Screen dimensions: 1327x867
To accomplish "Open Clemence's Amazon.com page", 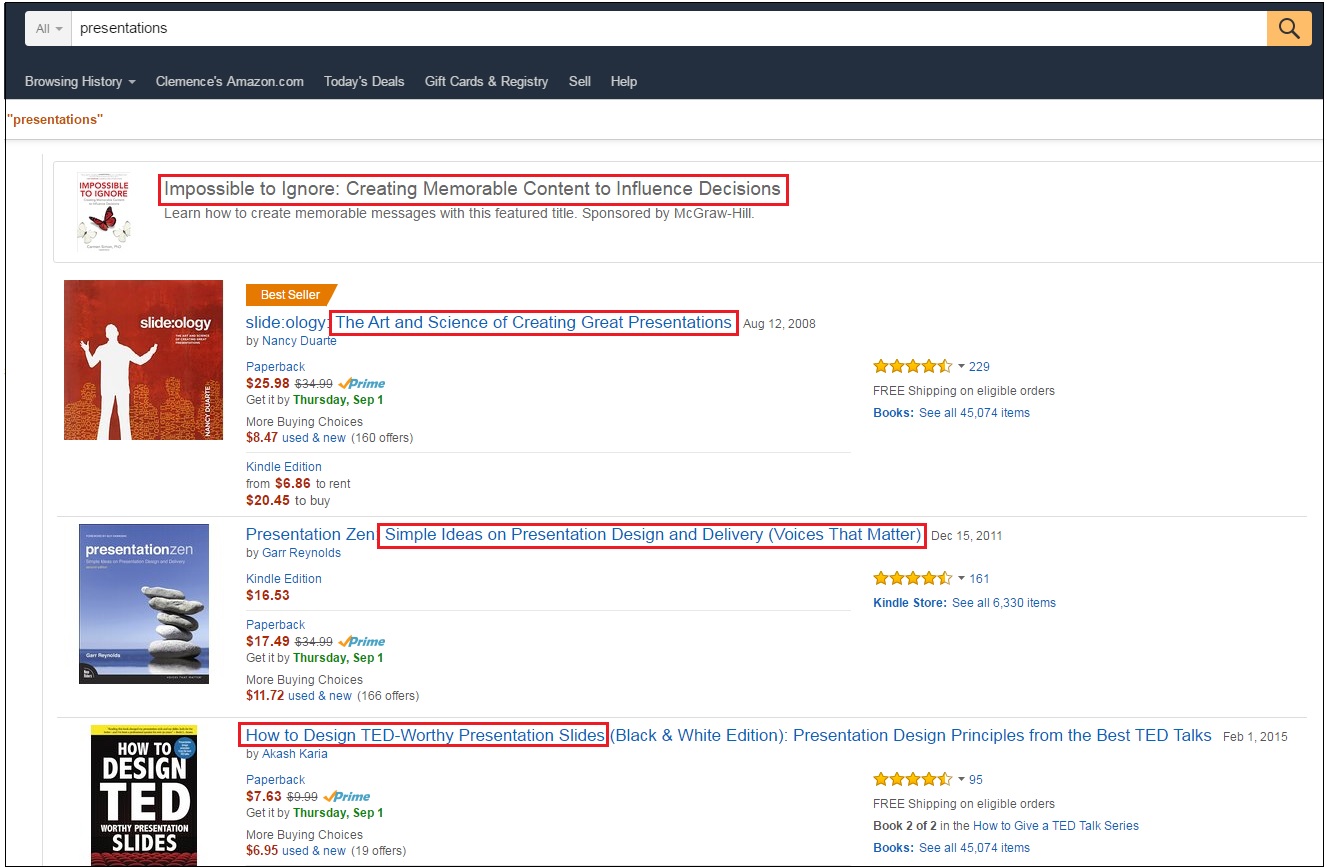I will 230,81.
